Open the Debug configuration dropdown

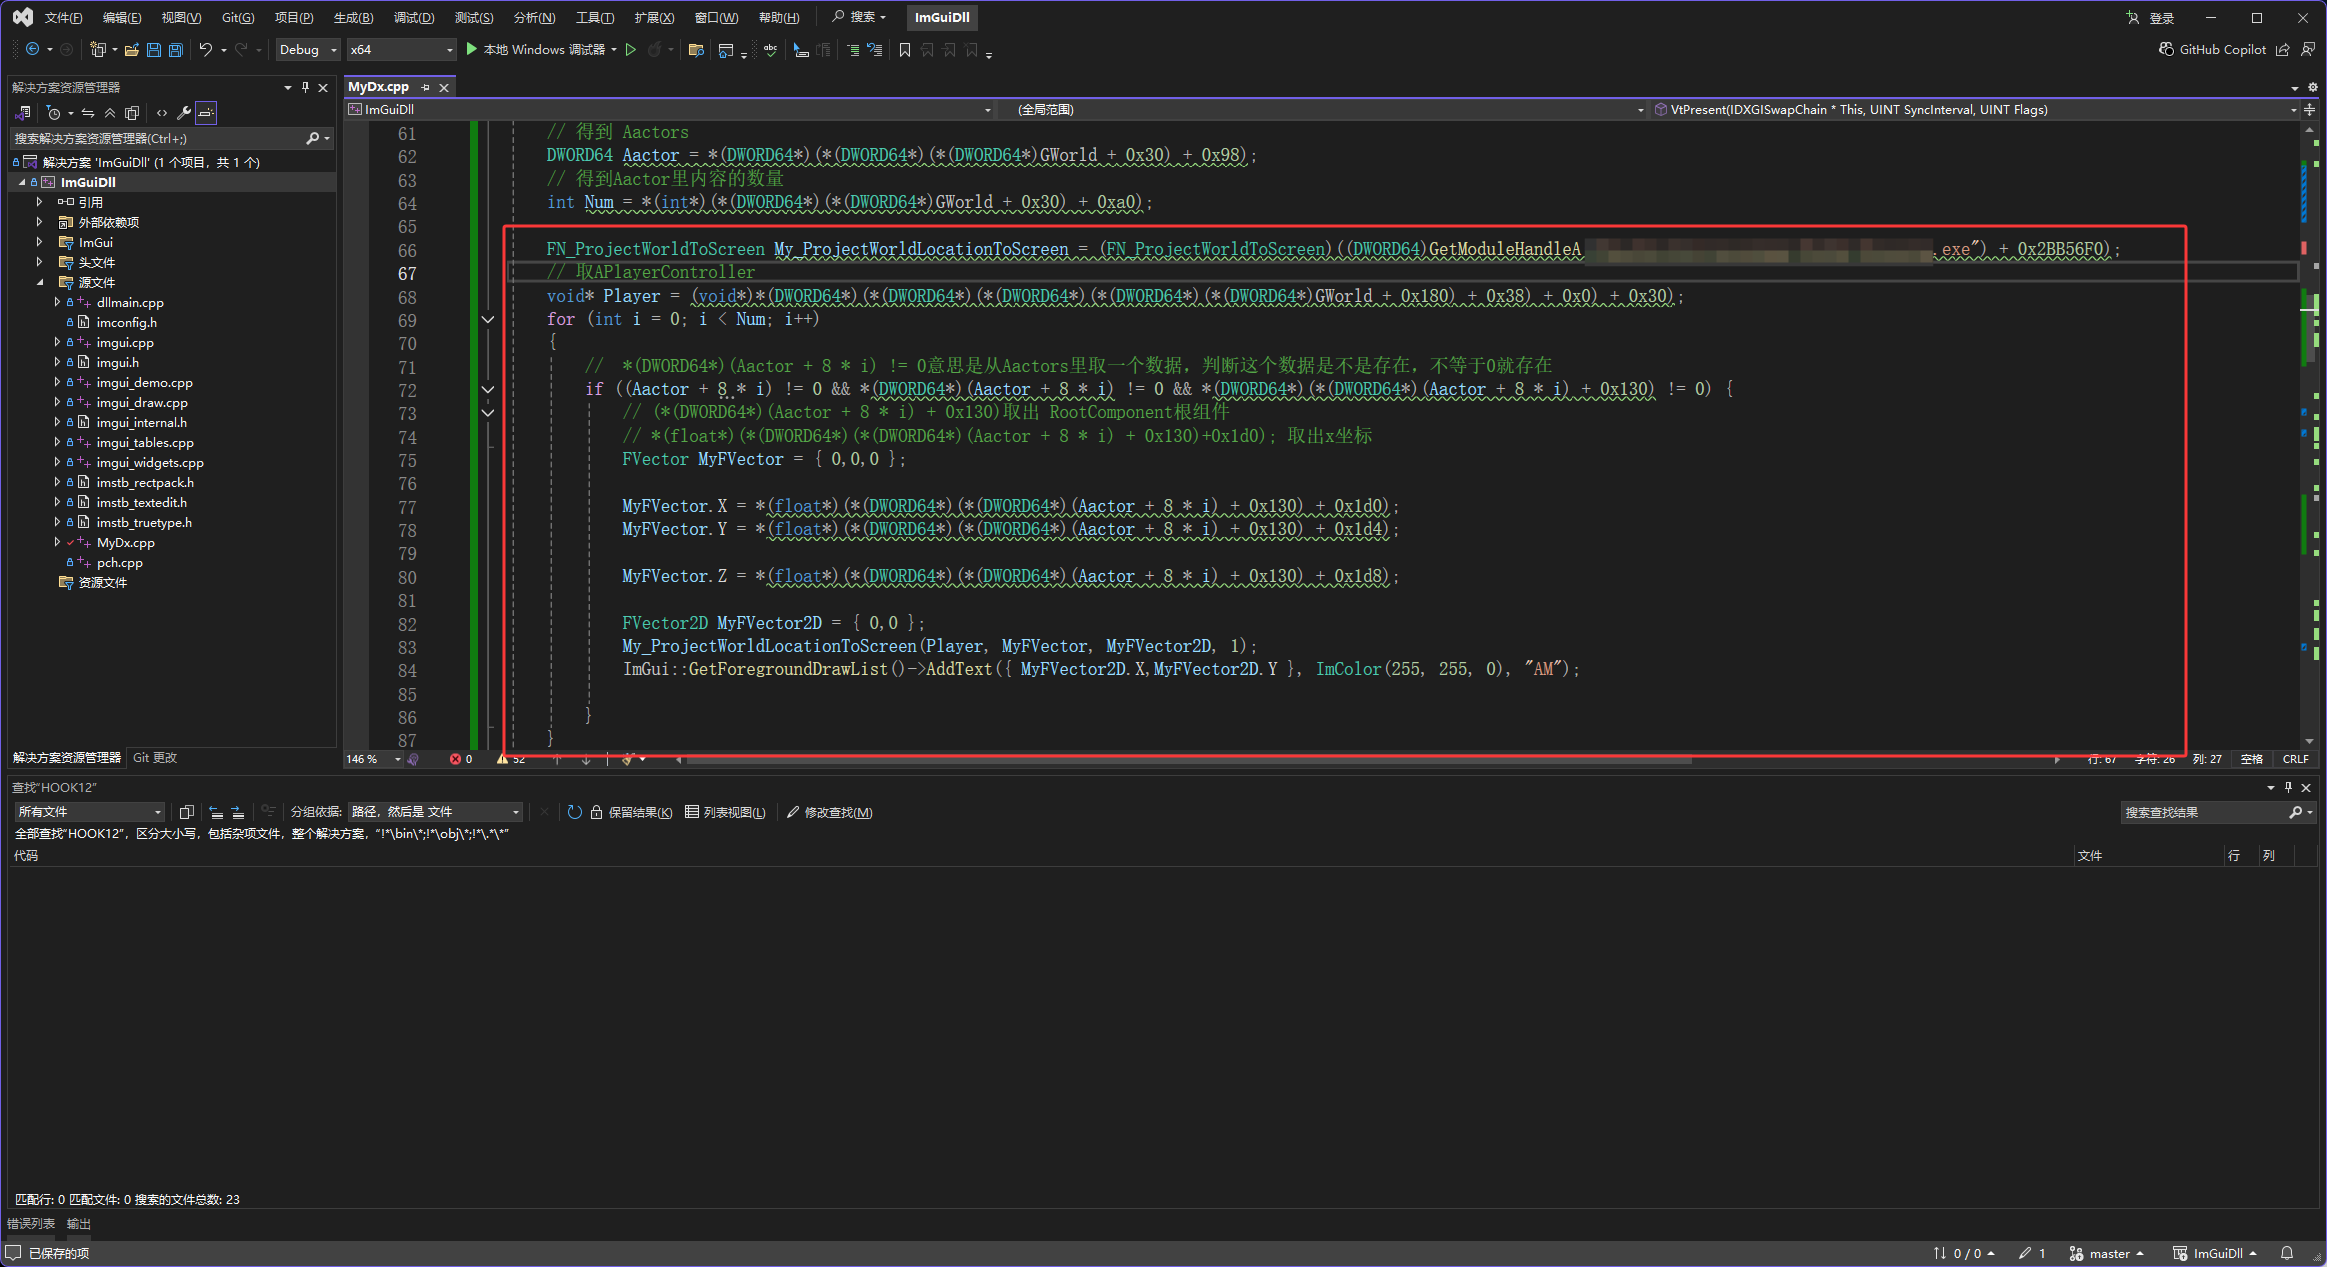(307, 50)
